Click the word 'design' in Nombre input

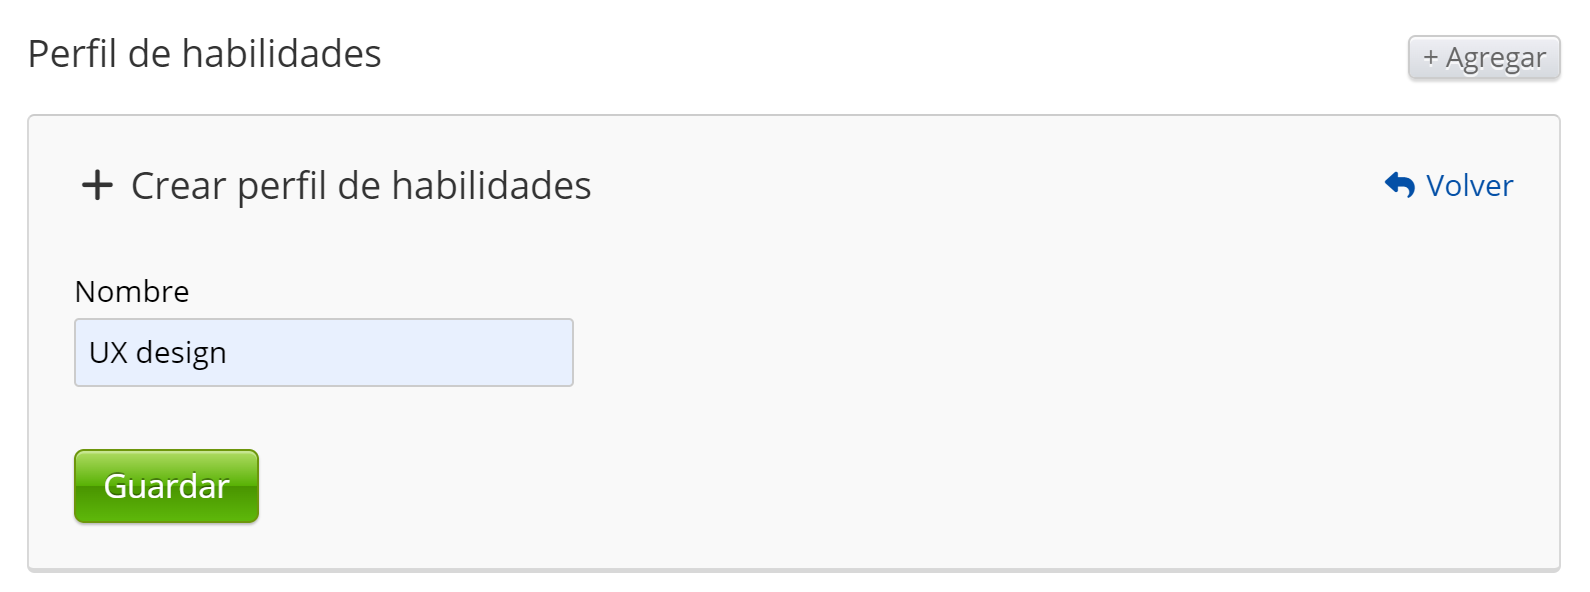pos(181,353)
